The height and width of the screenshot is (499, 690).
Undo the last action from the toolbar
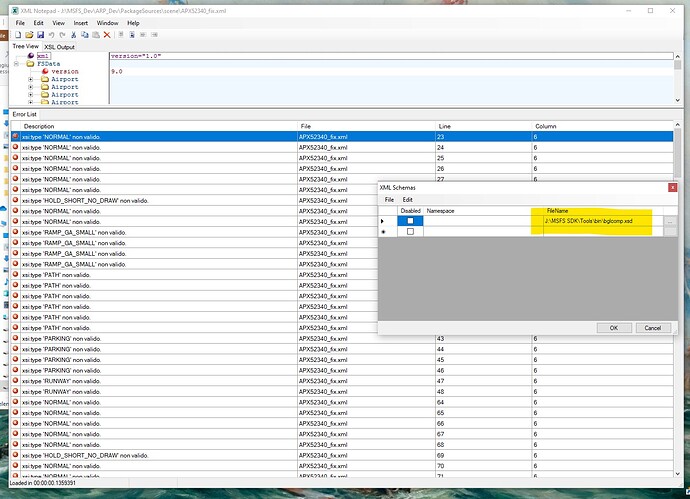pyautogui.click(x=51, y=35)
